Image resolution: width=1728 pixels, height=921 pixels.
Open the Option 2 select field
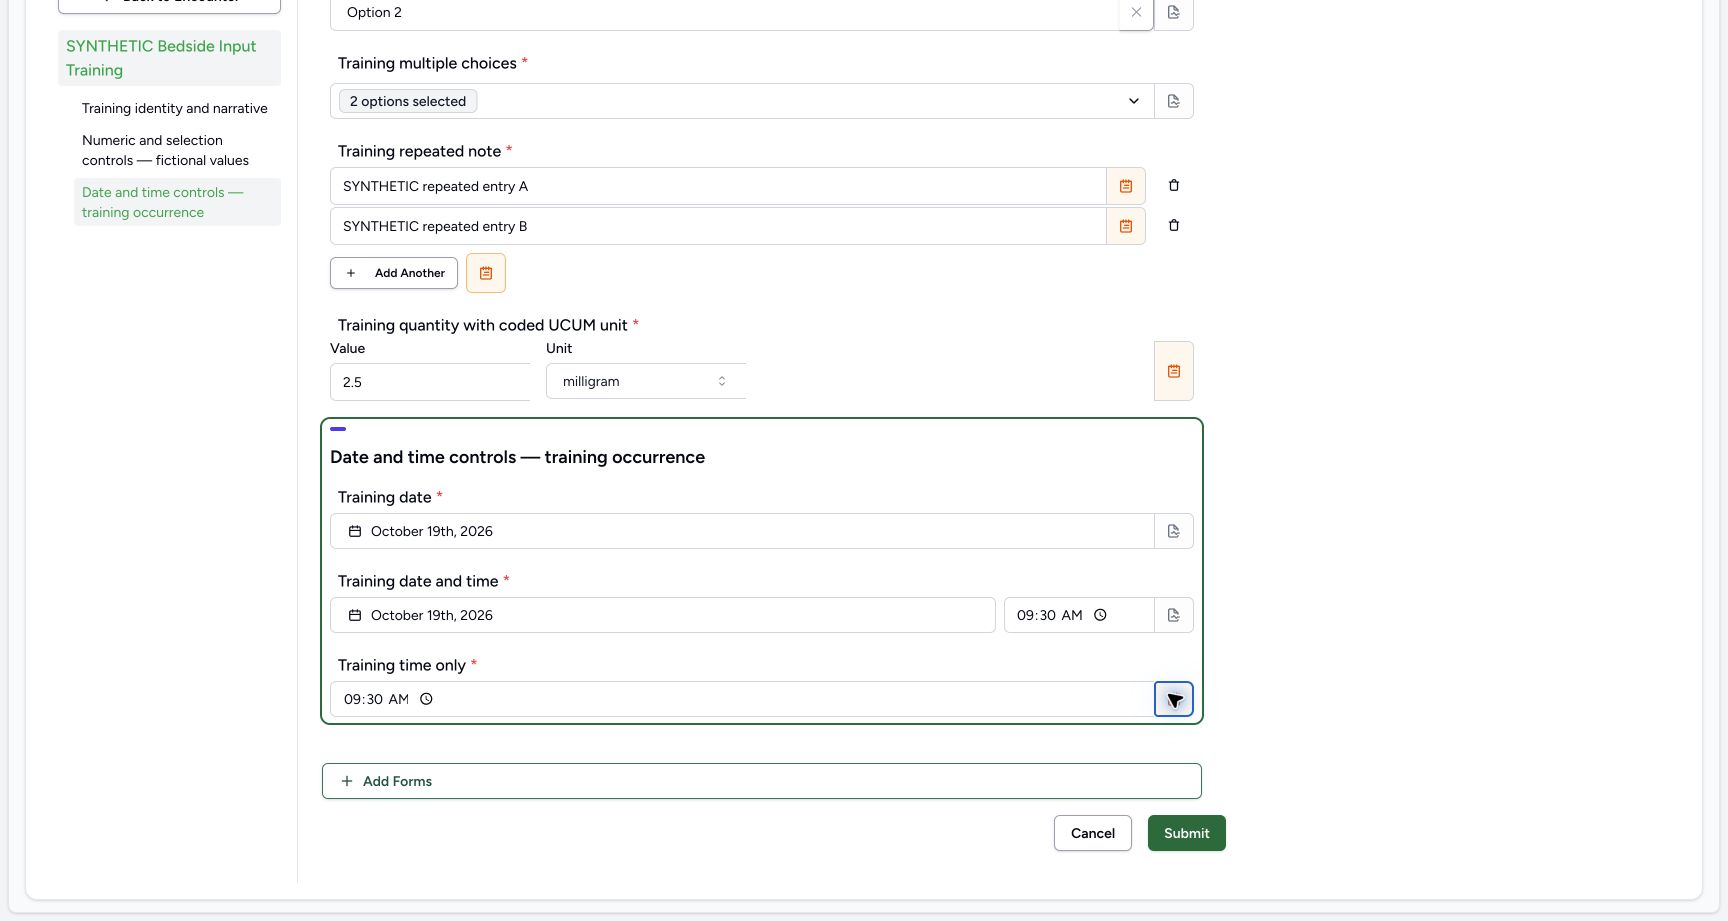coord(725,13)
